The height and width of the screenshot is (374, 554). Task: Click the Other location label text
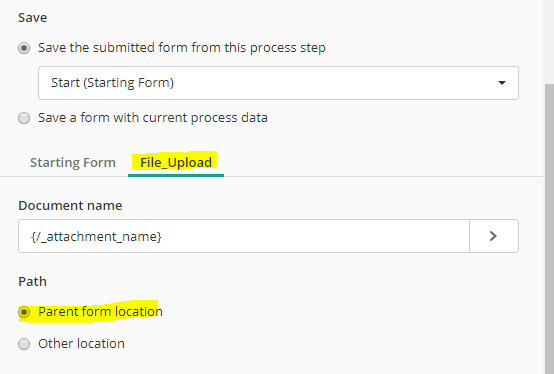[x=81, y=344]
